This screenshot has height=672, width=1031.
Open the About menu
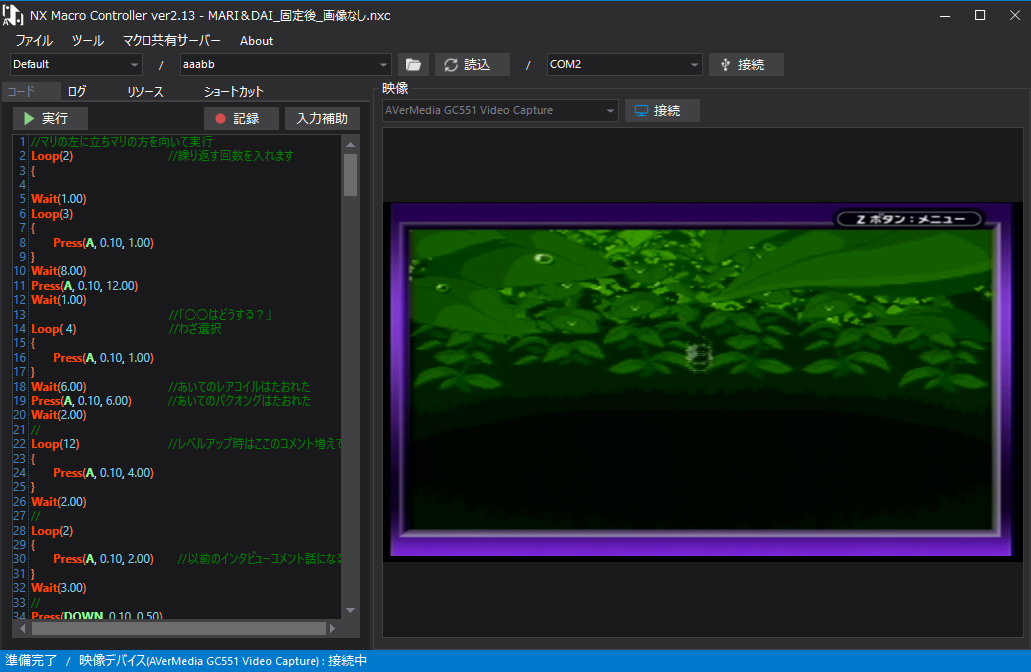256,41
